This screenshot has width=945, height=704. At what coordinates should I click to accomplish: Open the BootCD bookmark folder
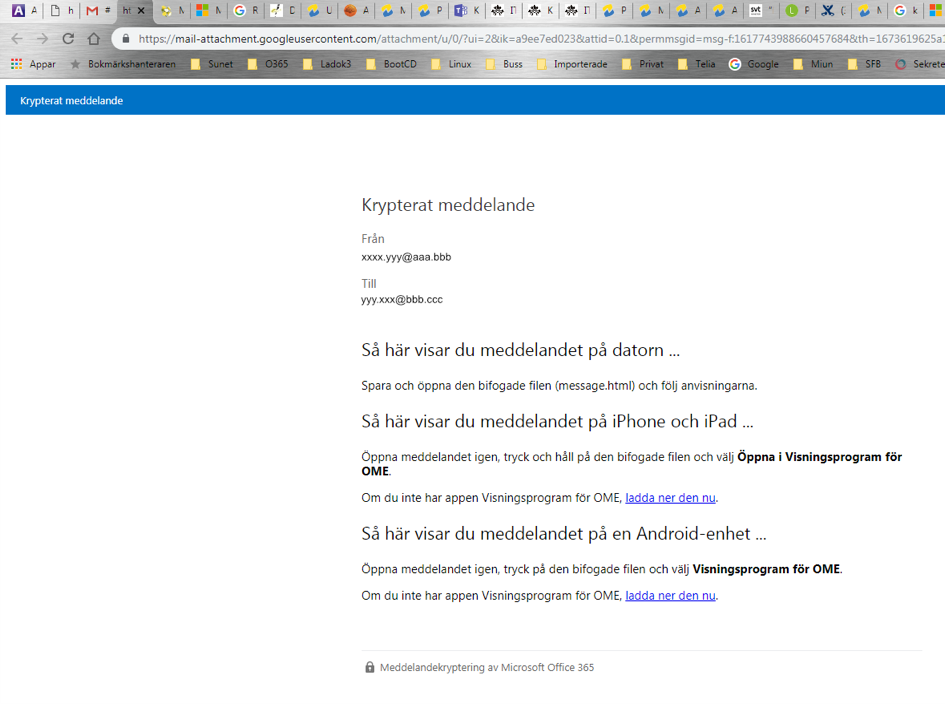pos(391,64)
